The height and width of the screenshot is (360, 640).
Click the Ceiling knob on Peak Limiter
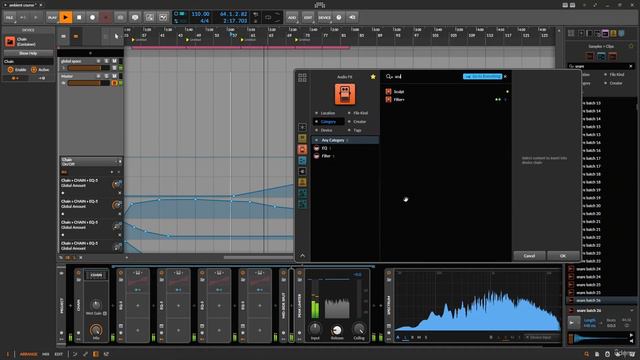(359, 328)
